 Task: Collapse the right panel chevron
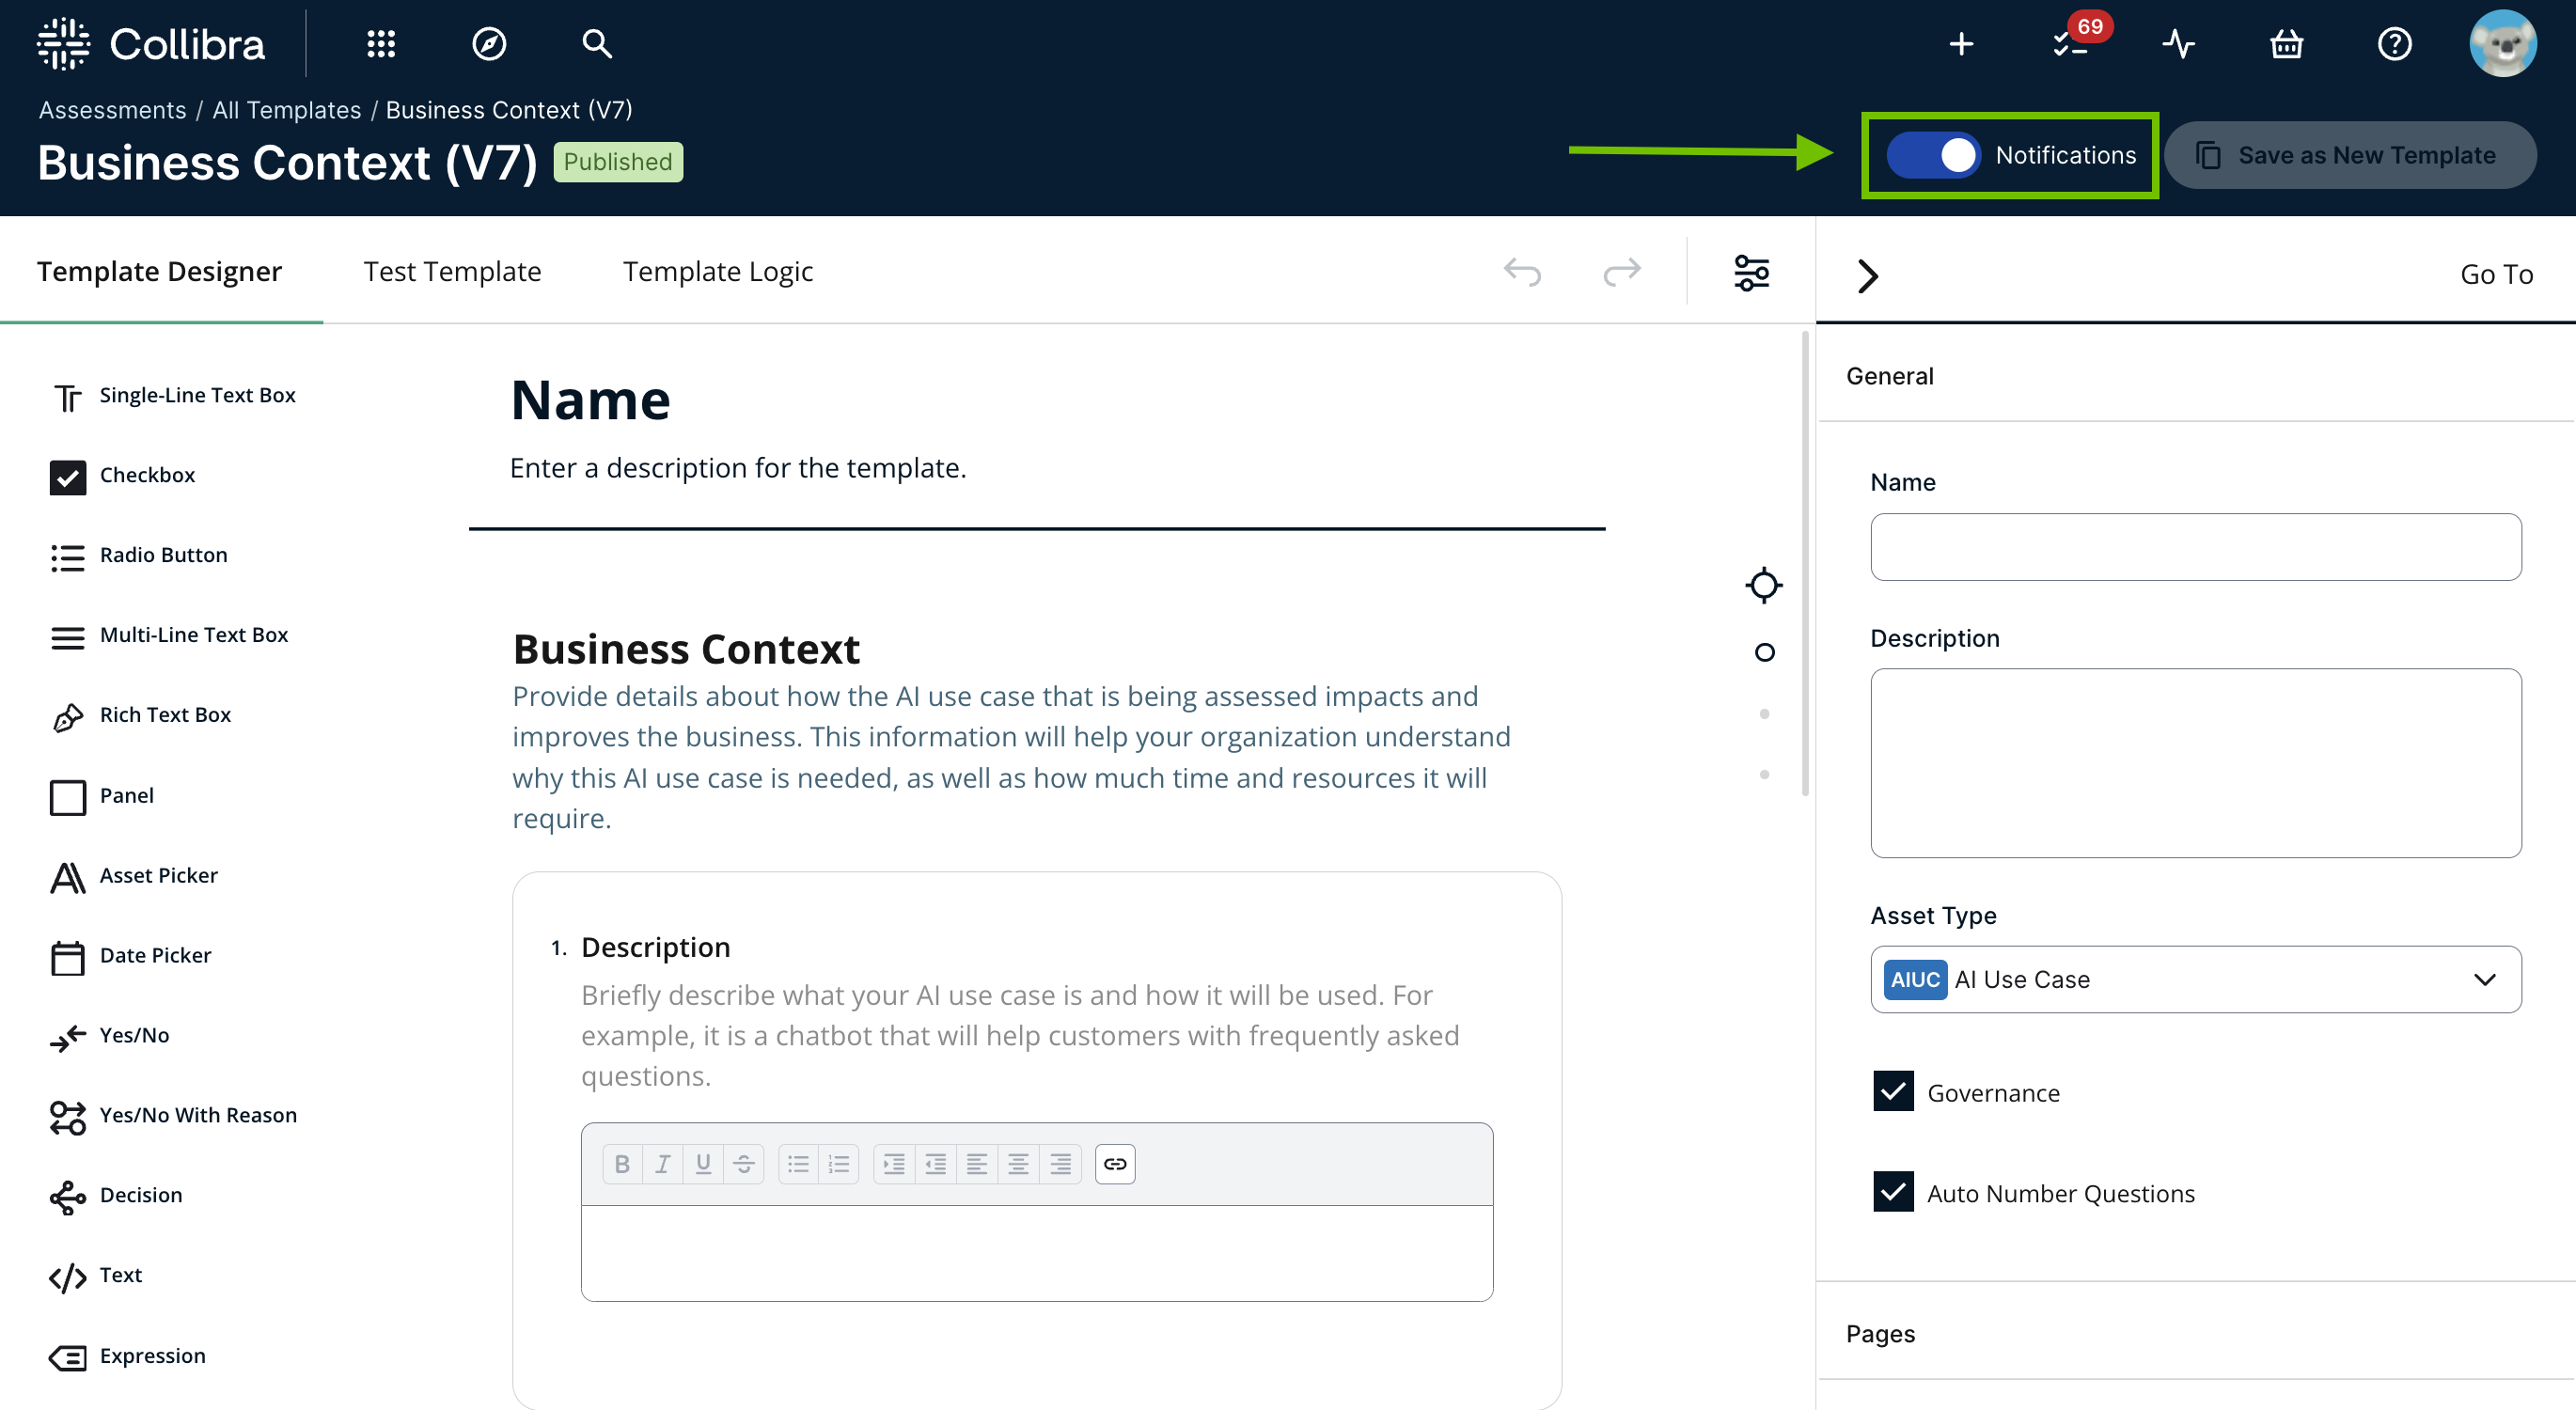point(1867,275)
